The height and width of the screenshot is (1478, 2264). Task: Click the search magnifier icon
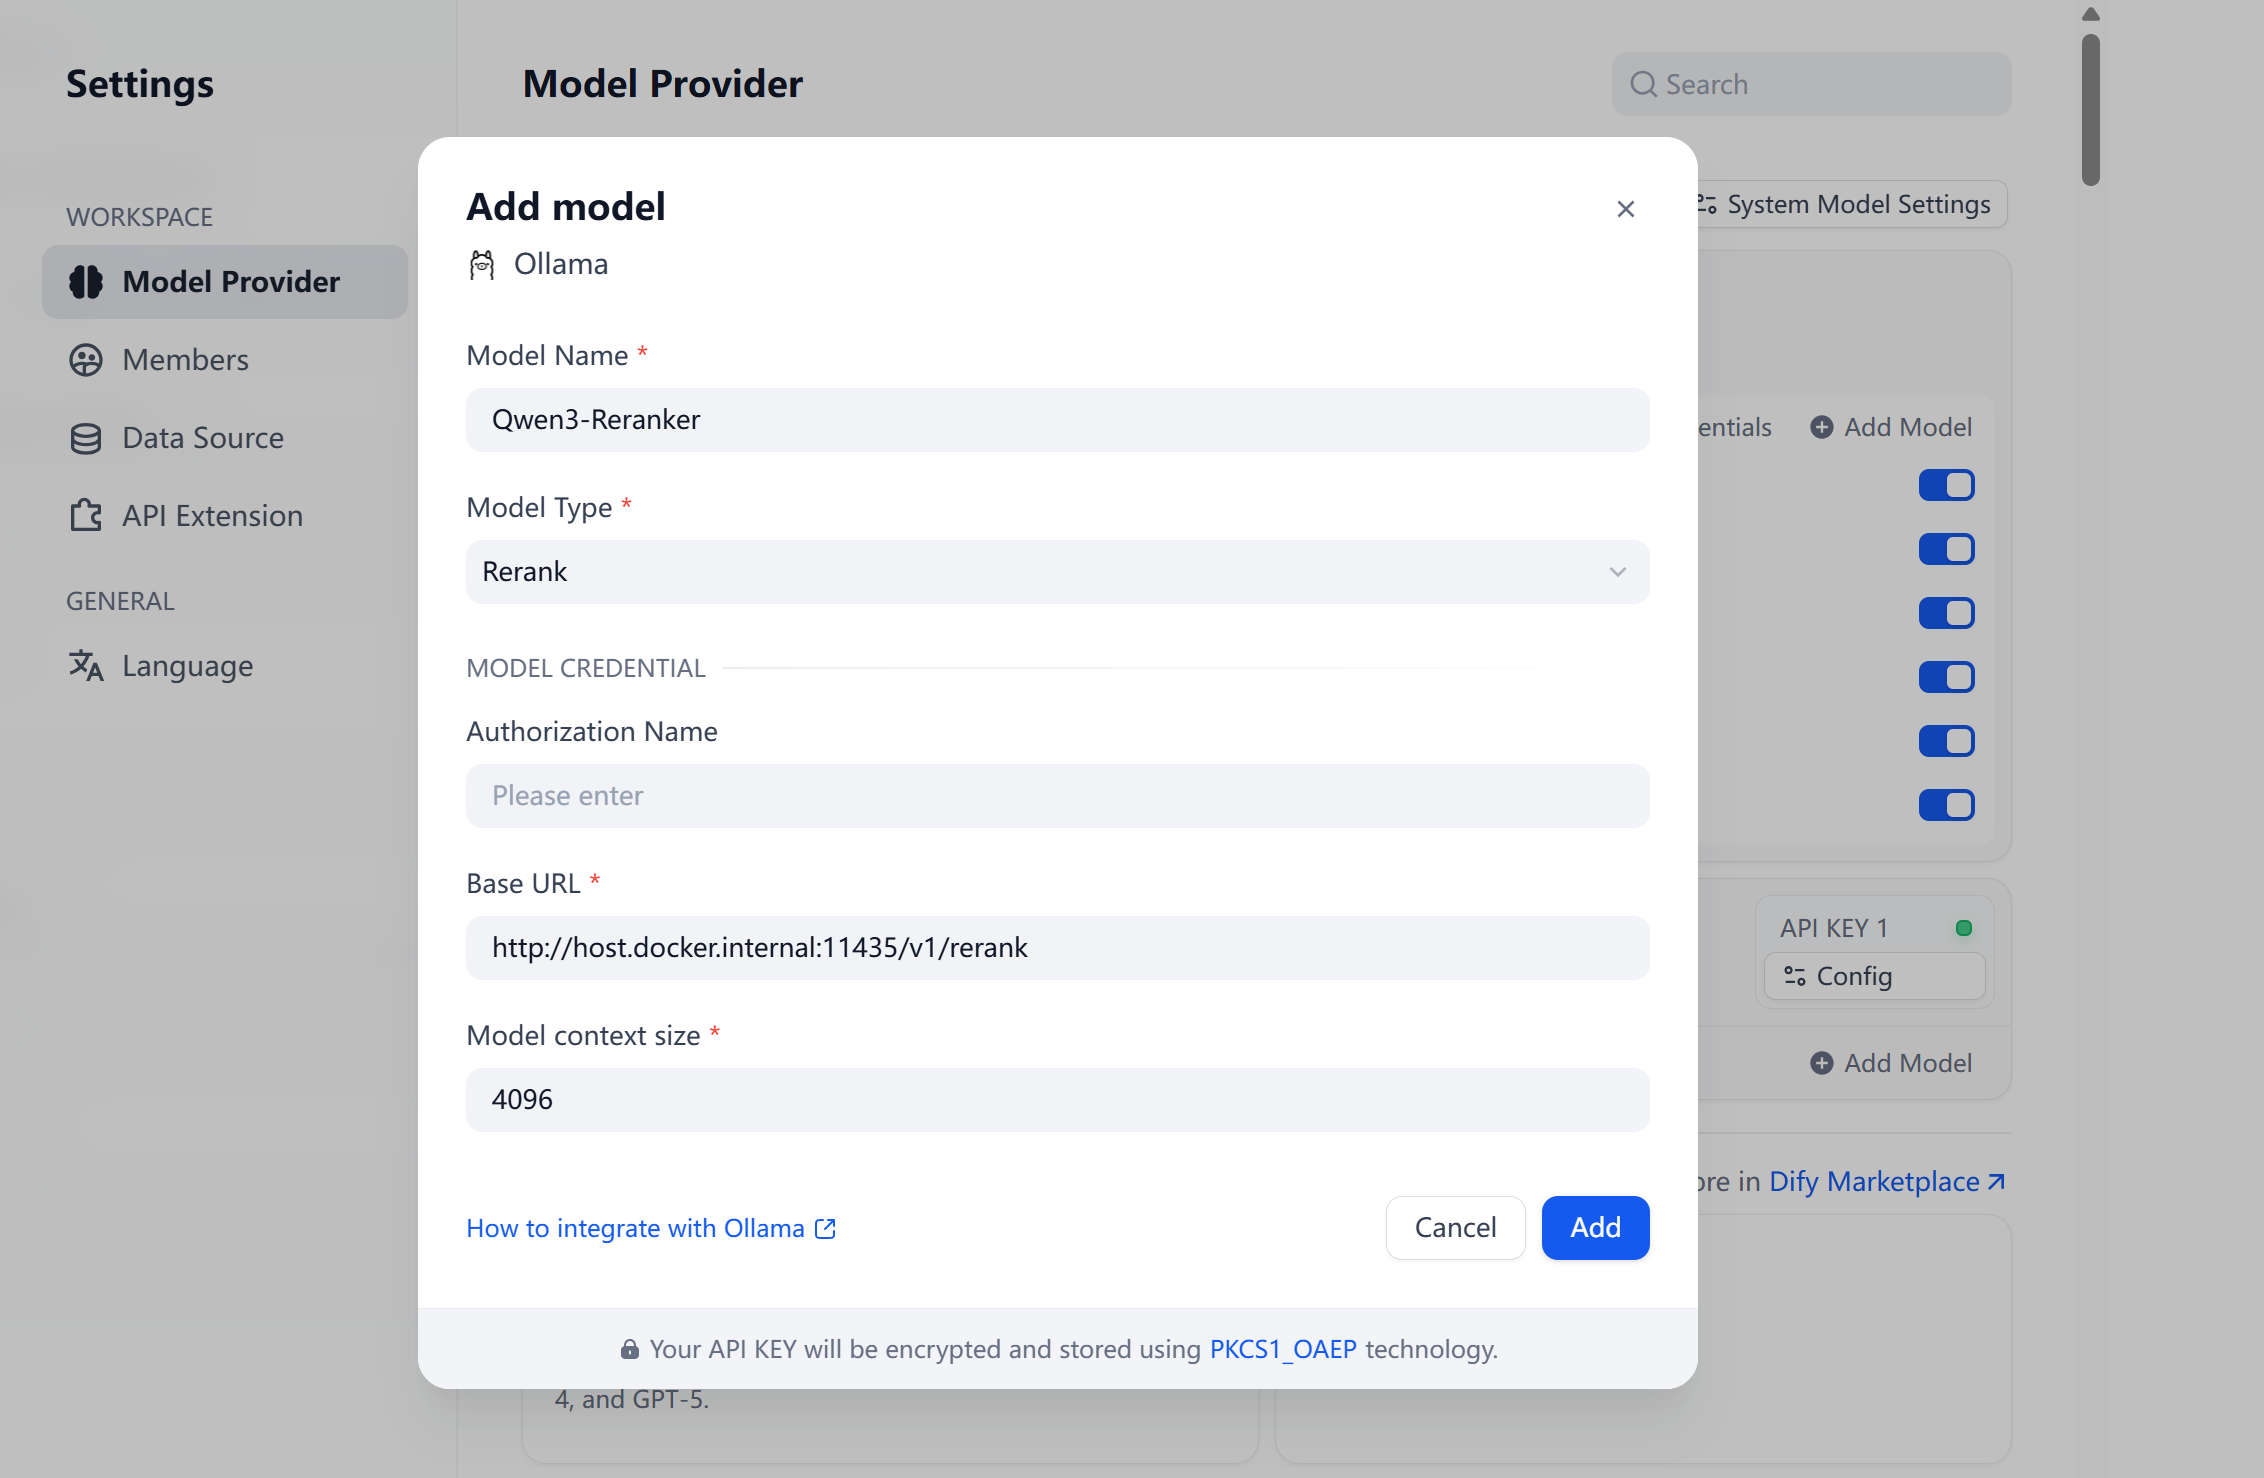tap(1643, 84)
